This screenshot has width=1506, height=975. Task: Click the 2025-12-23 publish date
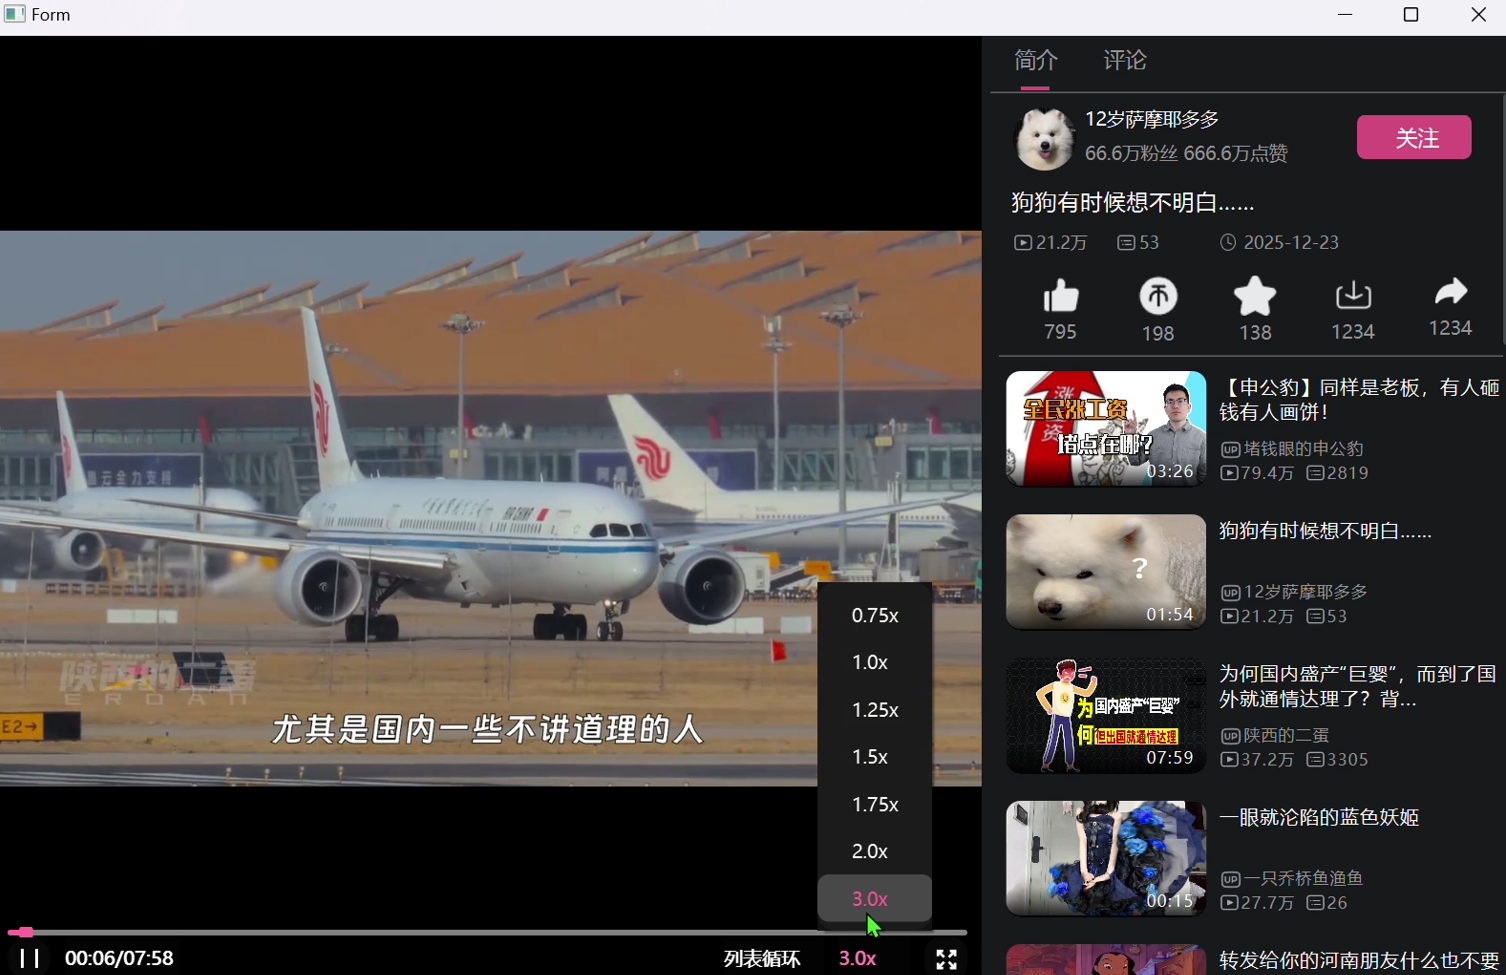coord(1290,242)
